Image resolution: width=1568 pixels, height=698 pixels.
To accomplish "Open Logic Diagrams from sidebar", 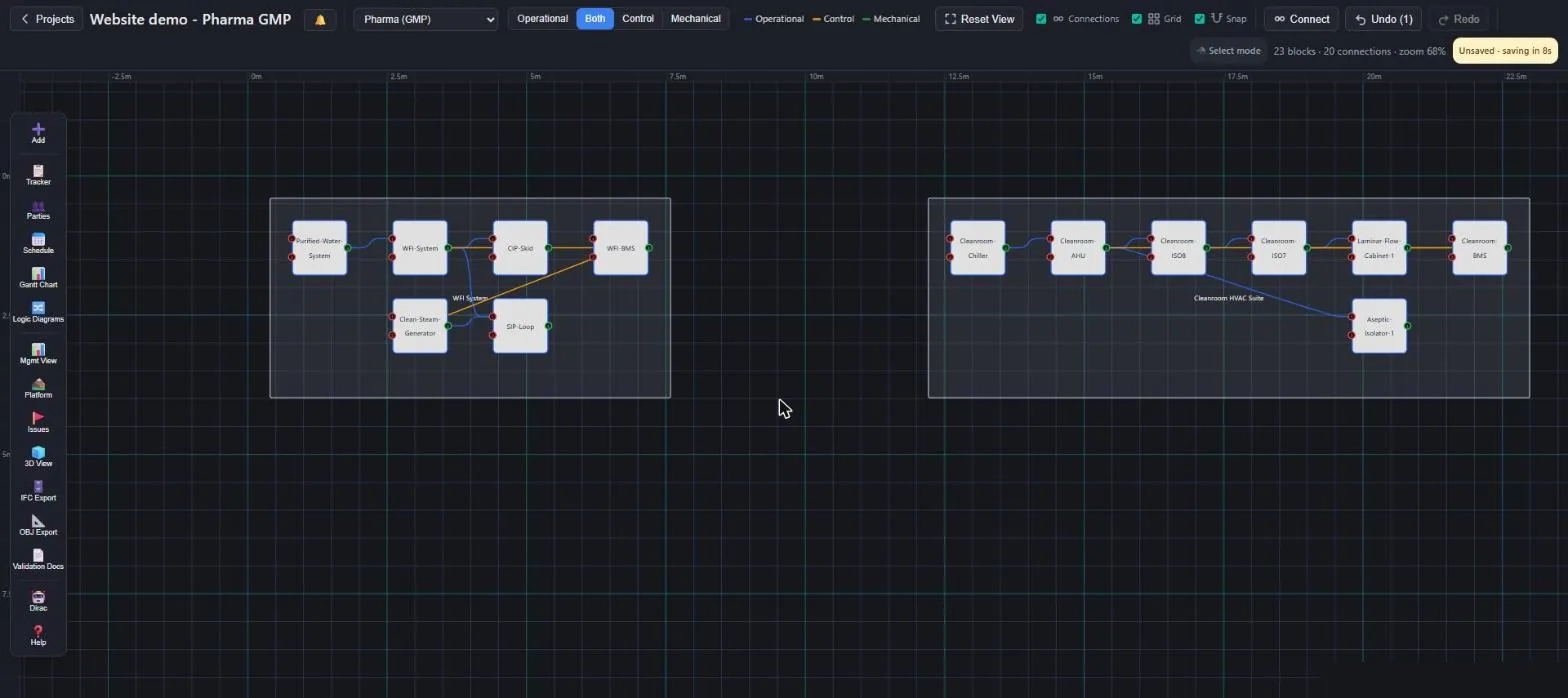I will 38,313.
